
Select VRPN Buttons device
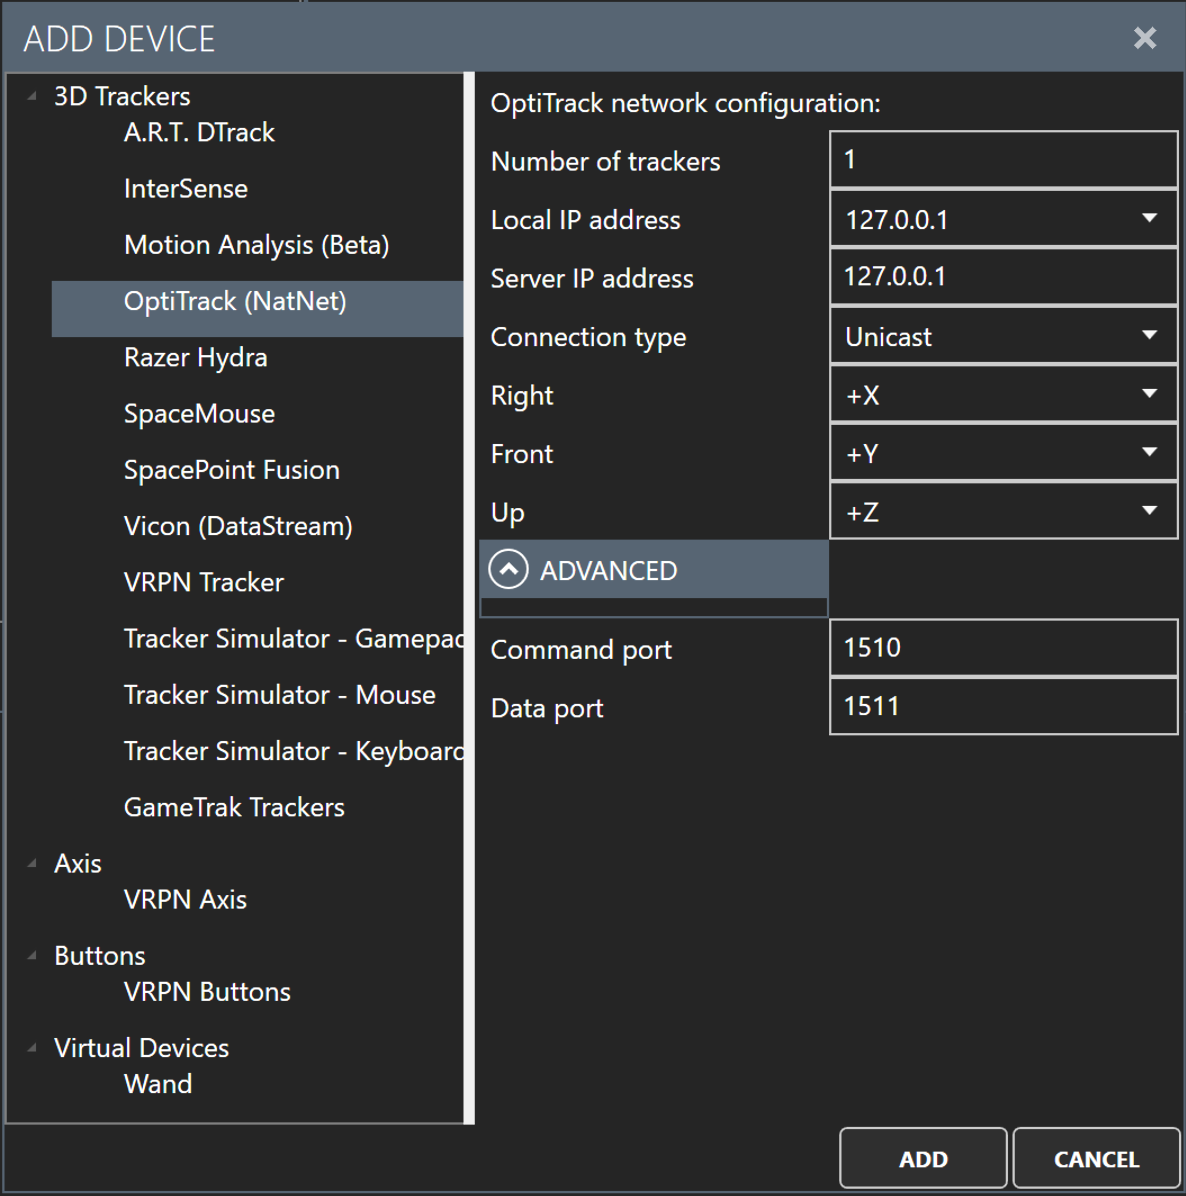[207, 992]
